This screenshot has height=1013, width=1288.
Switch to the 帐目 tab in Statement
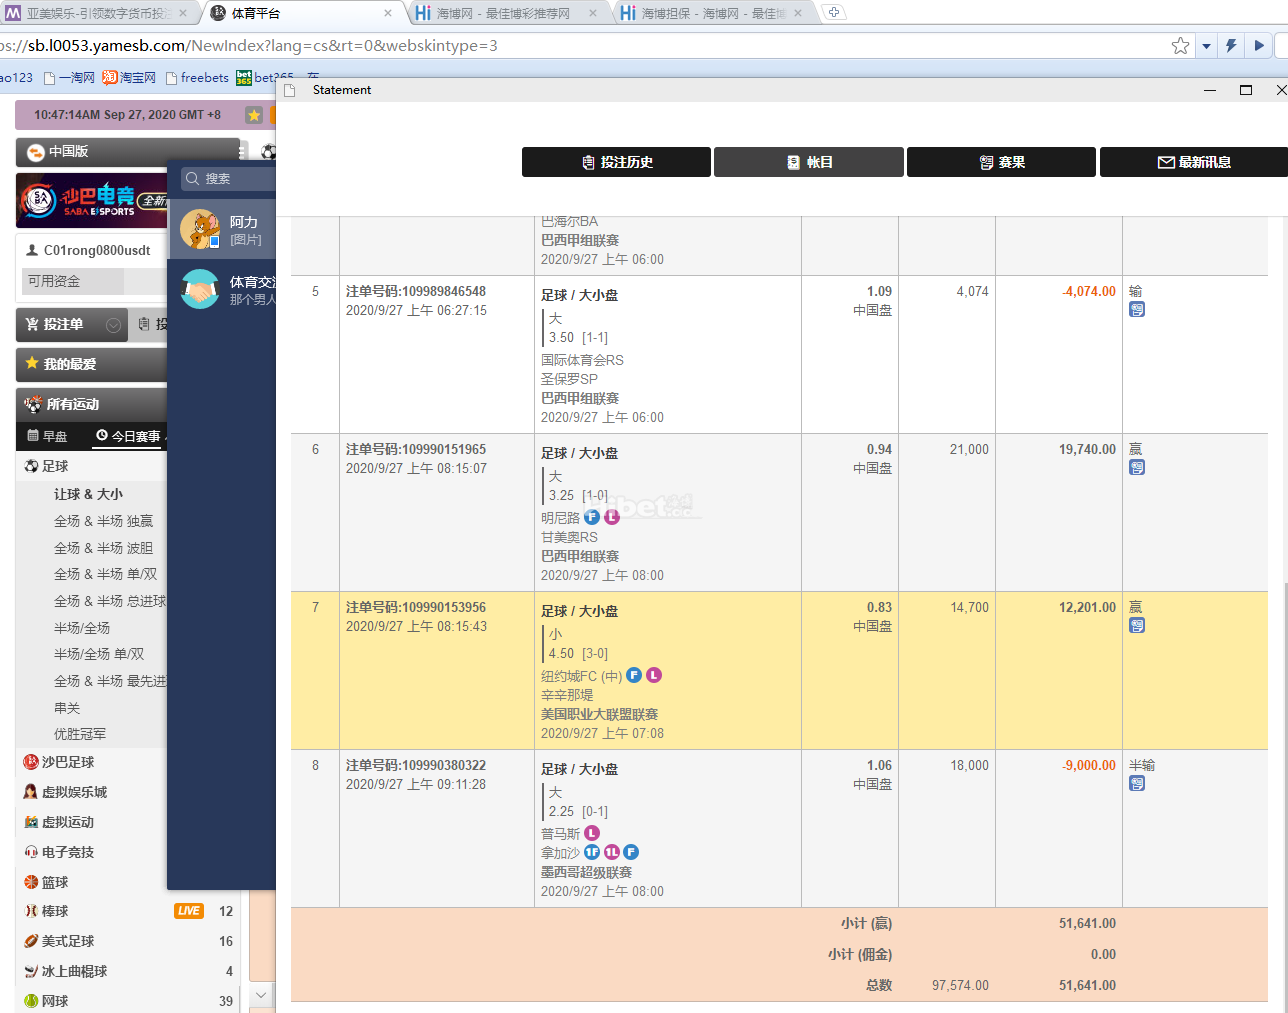(x=809, y=162)
